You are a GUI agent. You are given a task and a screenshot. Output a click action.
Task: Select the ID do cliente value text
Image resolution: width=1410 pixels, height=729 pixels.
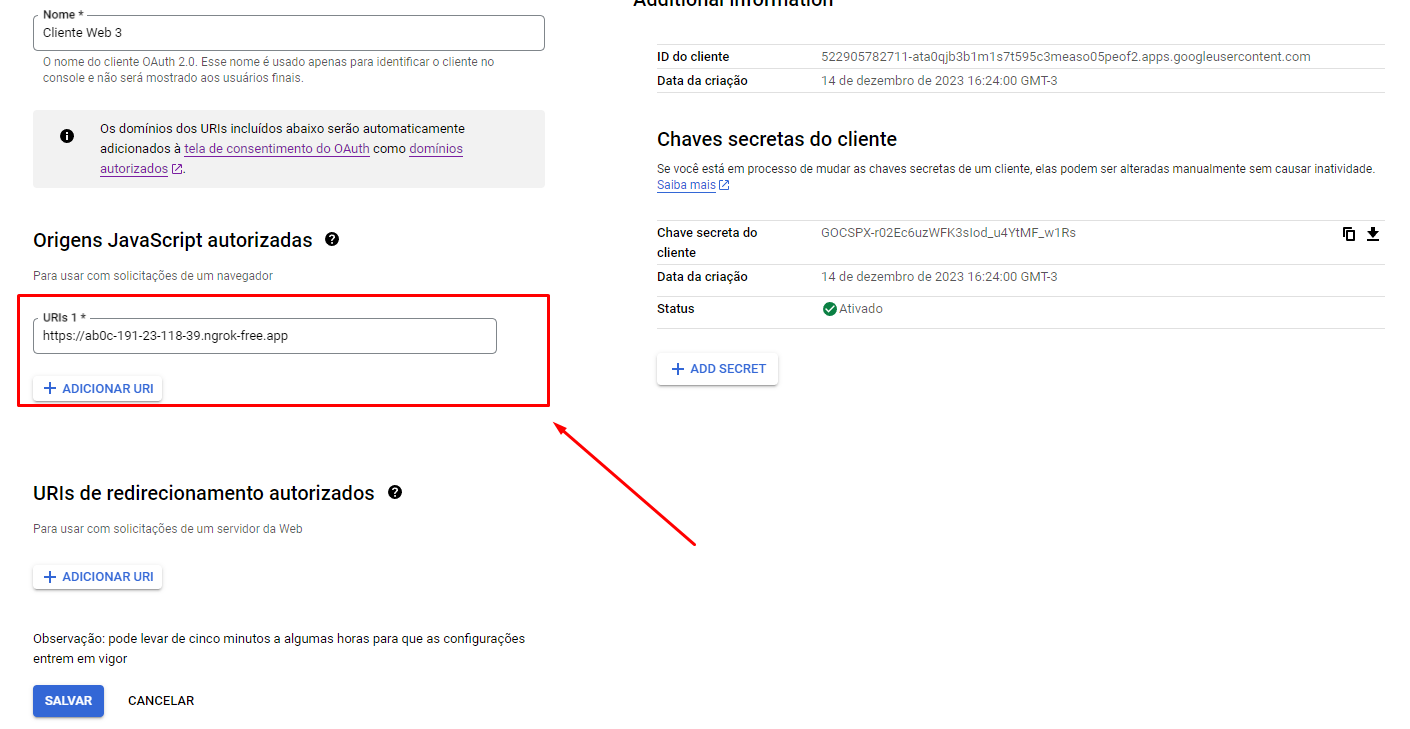[1066, 56]
